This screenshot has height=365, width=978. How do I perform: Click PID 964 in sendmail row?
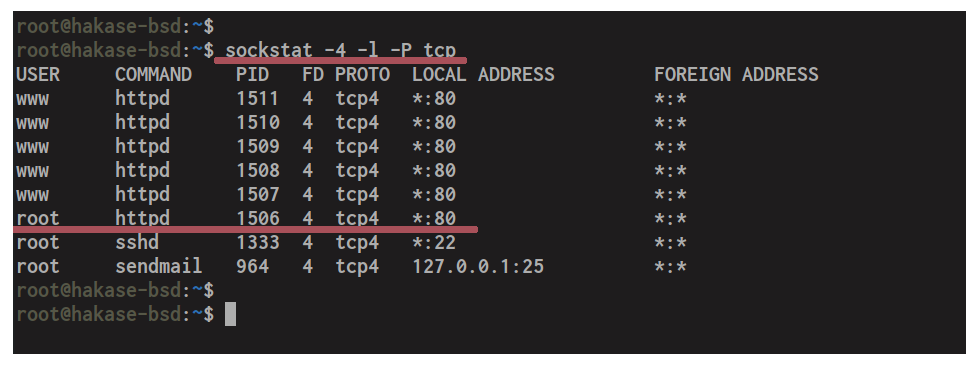[253, 267]
